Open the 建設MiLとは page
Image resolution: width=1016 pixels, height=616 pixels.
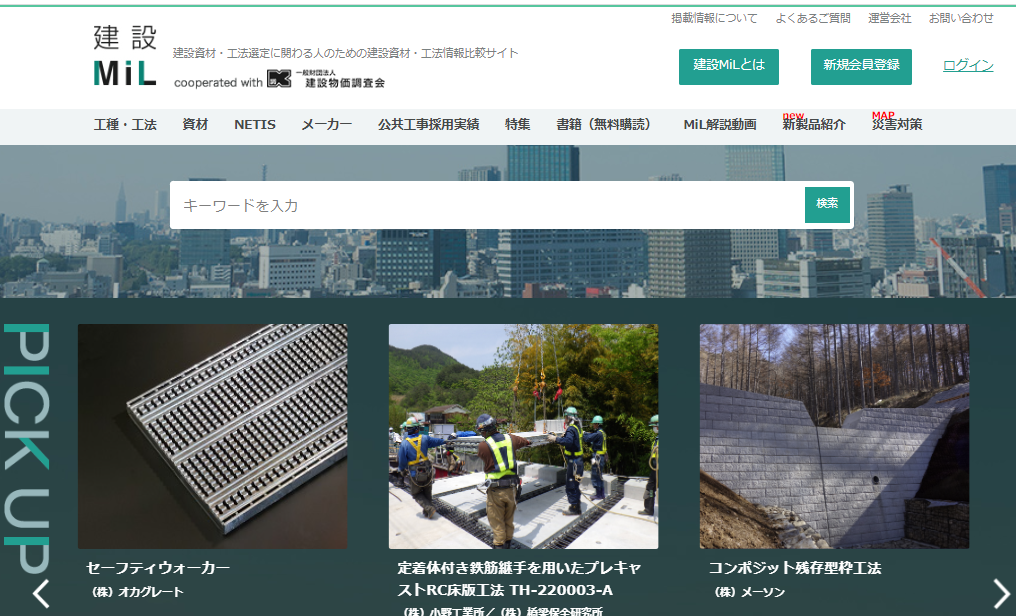pos(729,66)
